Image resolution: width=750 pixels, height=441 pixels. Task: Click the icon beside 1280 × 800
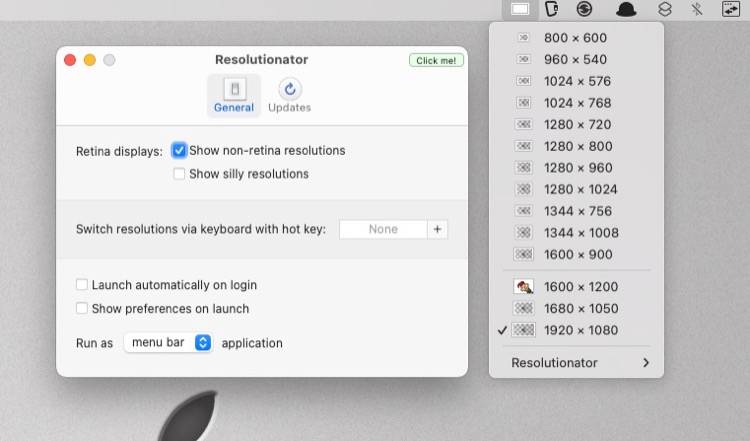523,146
